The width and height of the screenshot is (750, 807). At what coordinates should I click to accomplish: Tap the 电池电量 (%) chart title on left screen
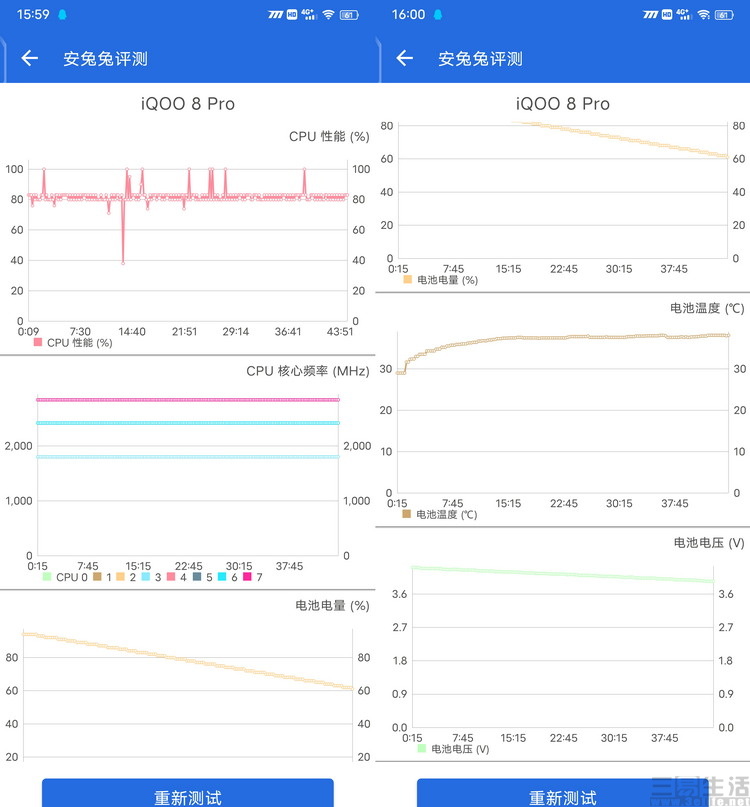coord(332,605)
